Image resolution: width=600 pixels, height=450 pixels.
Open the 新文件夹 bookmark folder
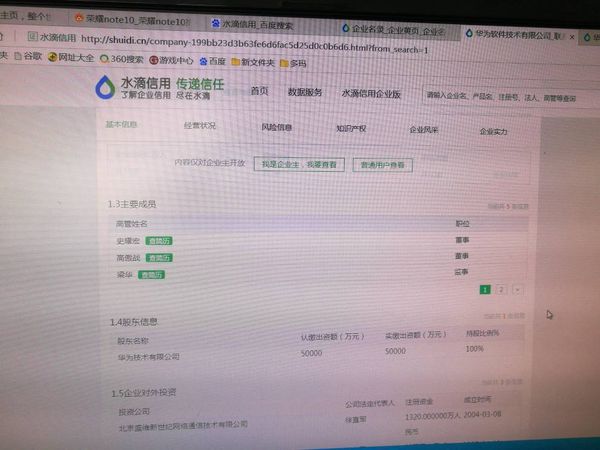coord(253,62)
